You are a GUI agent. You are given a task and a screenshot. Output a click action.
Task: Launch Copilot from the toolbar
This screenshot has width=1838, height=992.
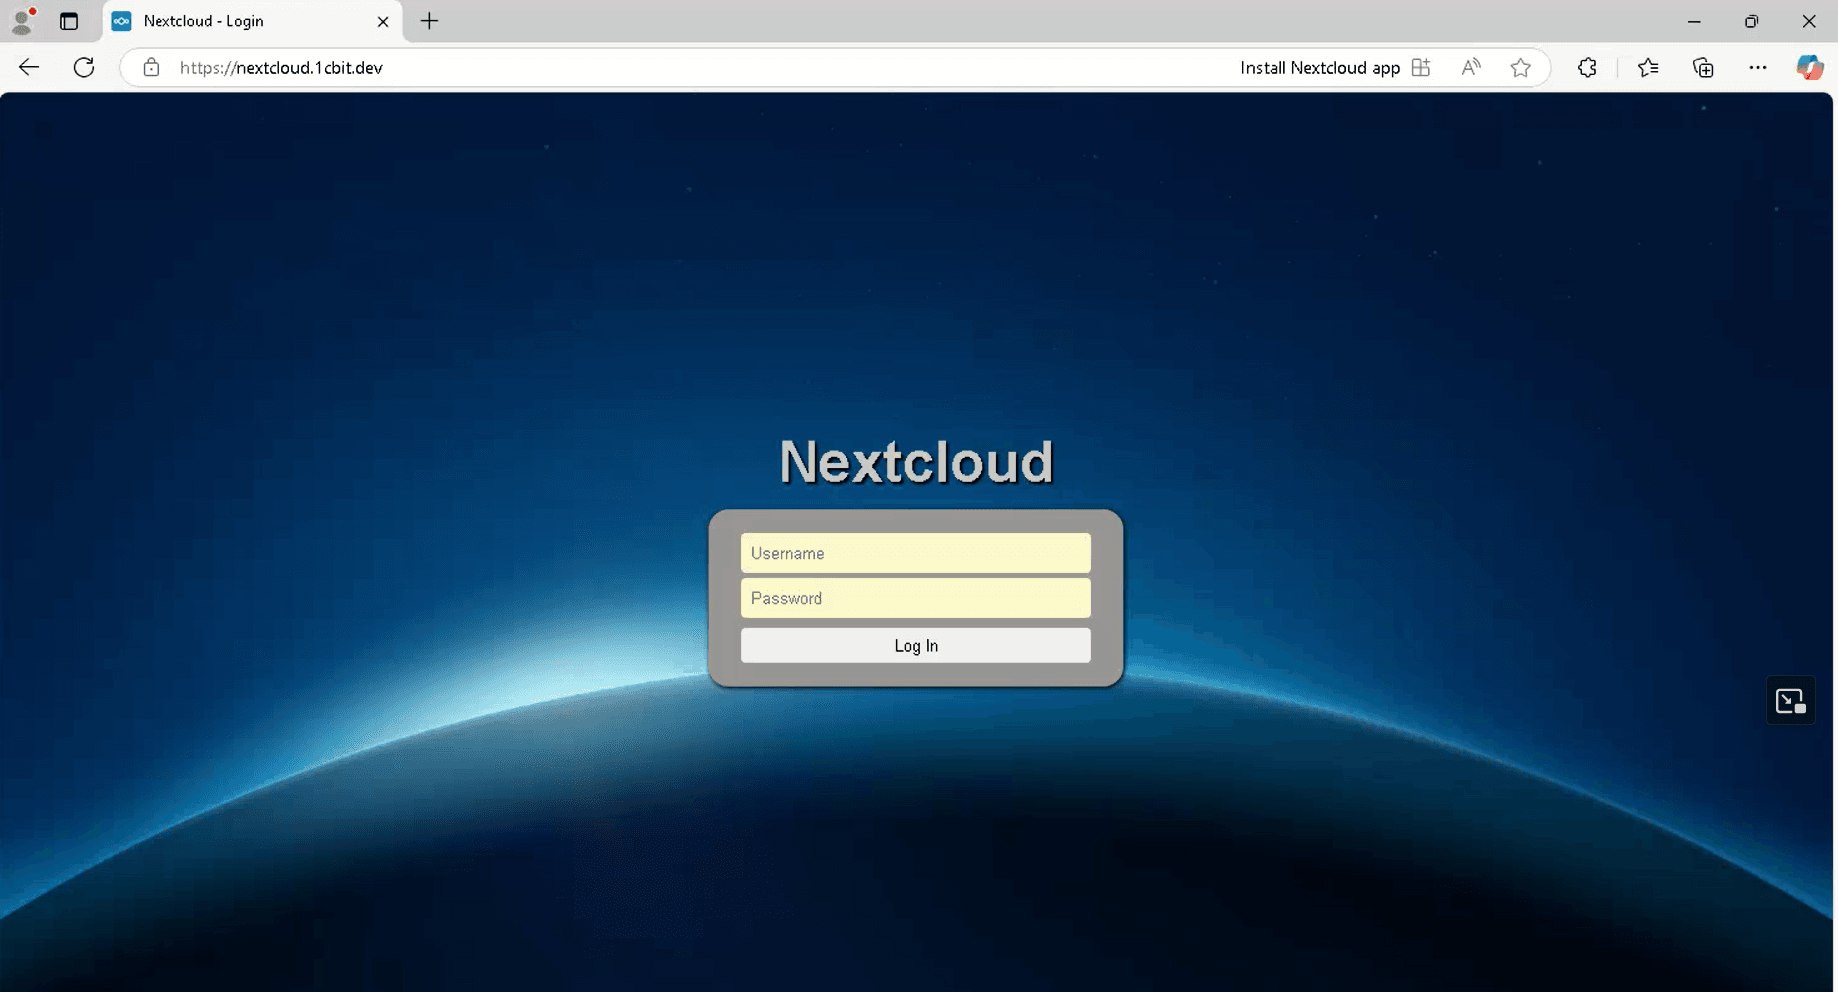click(1810, 67)
